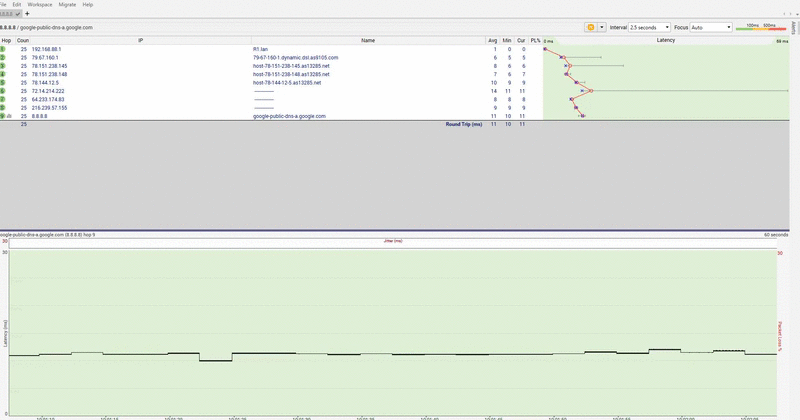Click the green hop 5 circle icon
The image size is (800, 420).
tap(2, 83)
